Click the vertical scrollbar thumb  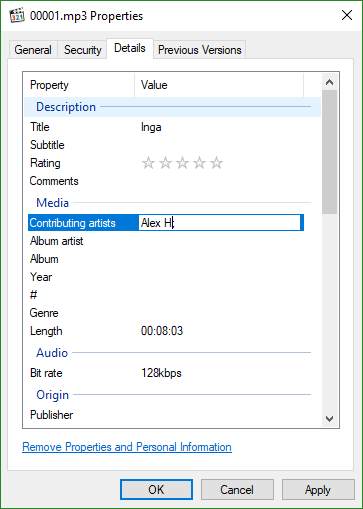(329, 152)
